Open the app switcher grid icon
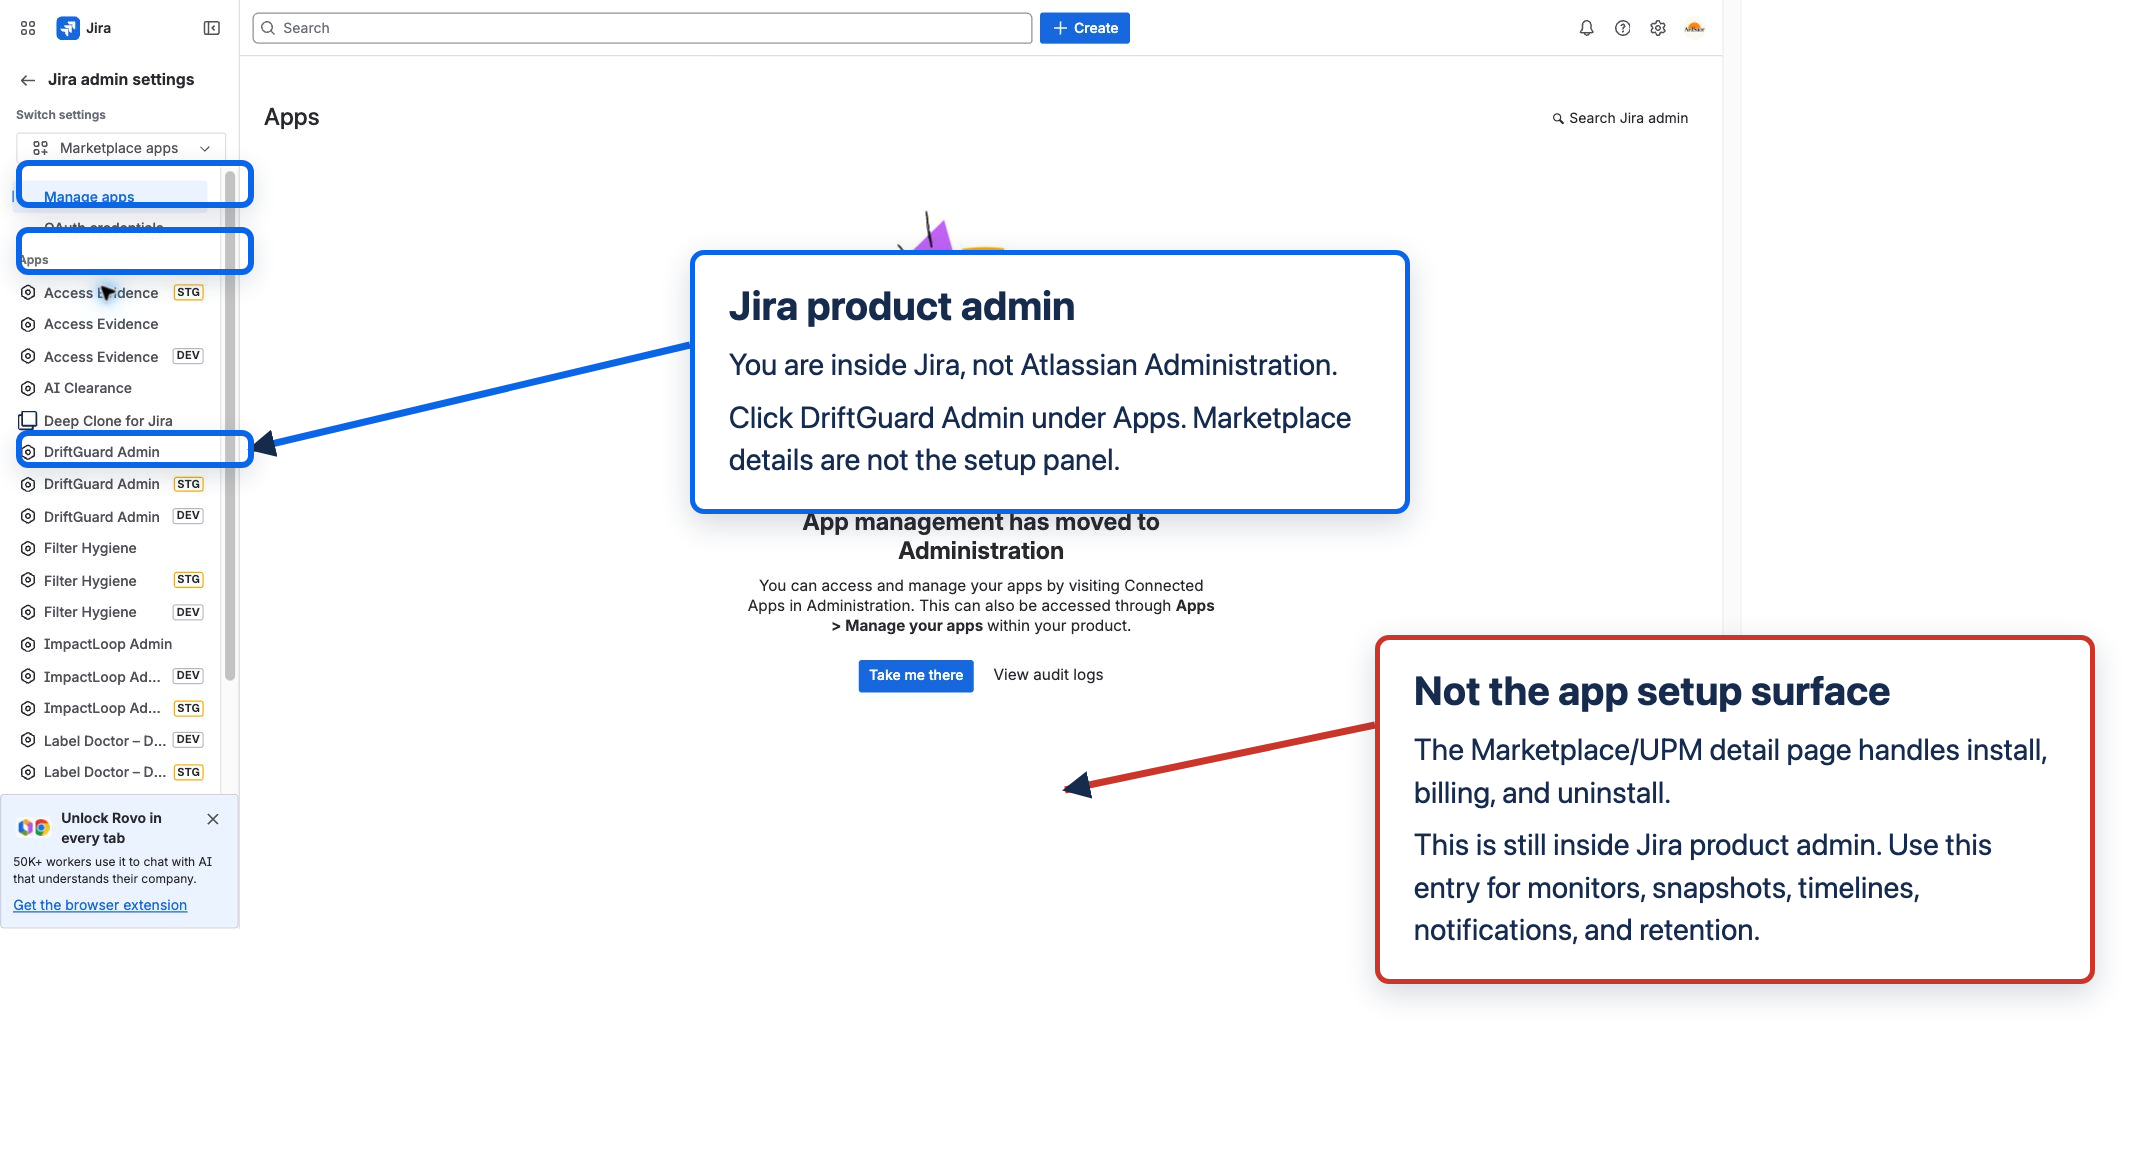Image resolution: width=2153 pixels, height=1160 pixels. 28,28
